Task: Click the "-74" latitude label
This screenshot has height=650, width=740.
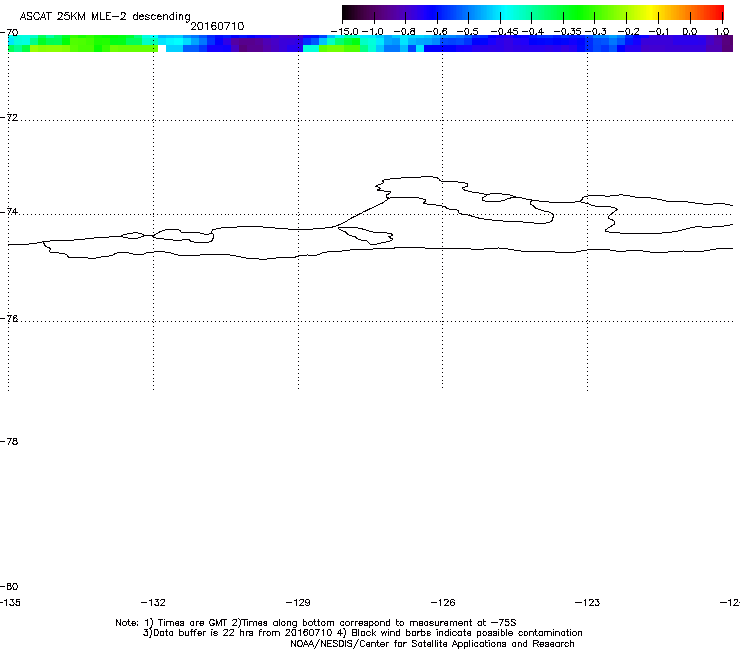Action: pos(9,211)
